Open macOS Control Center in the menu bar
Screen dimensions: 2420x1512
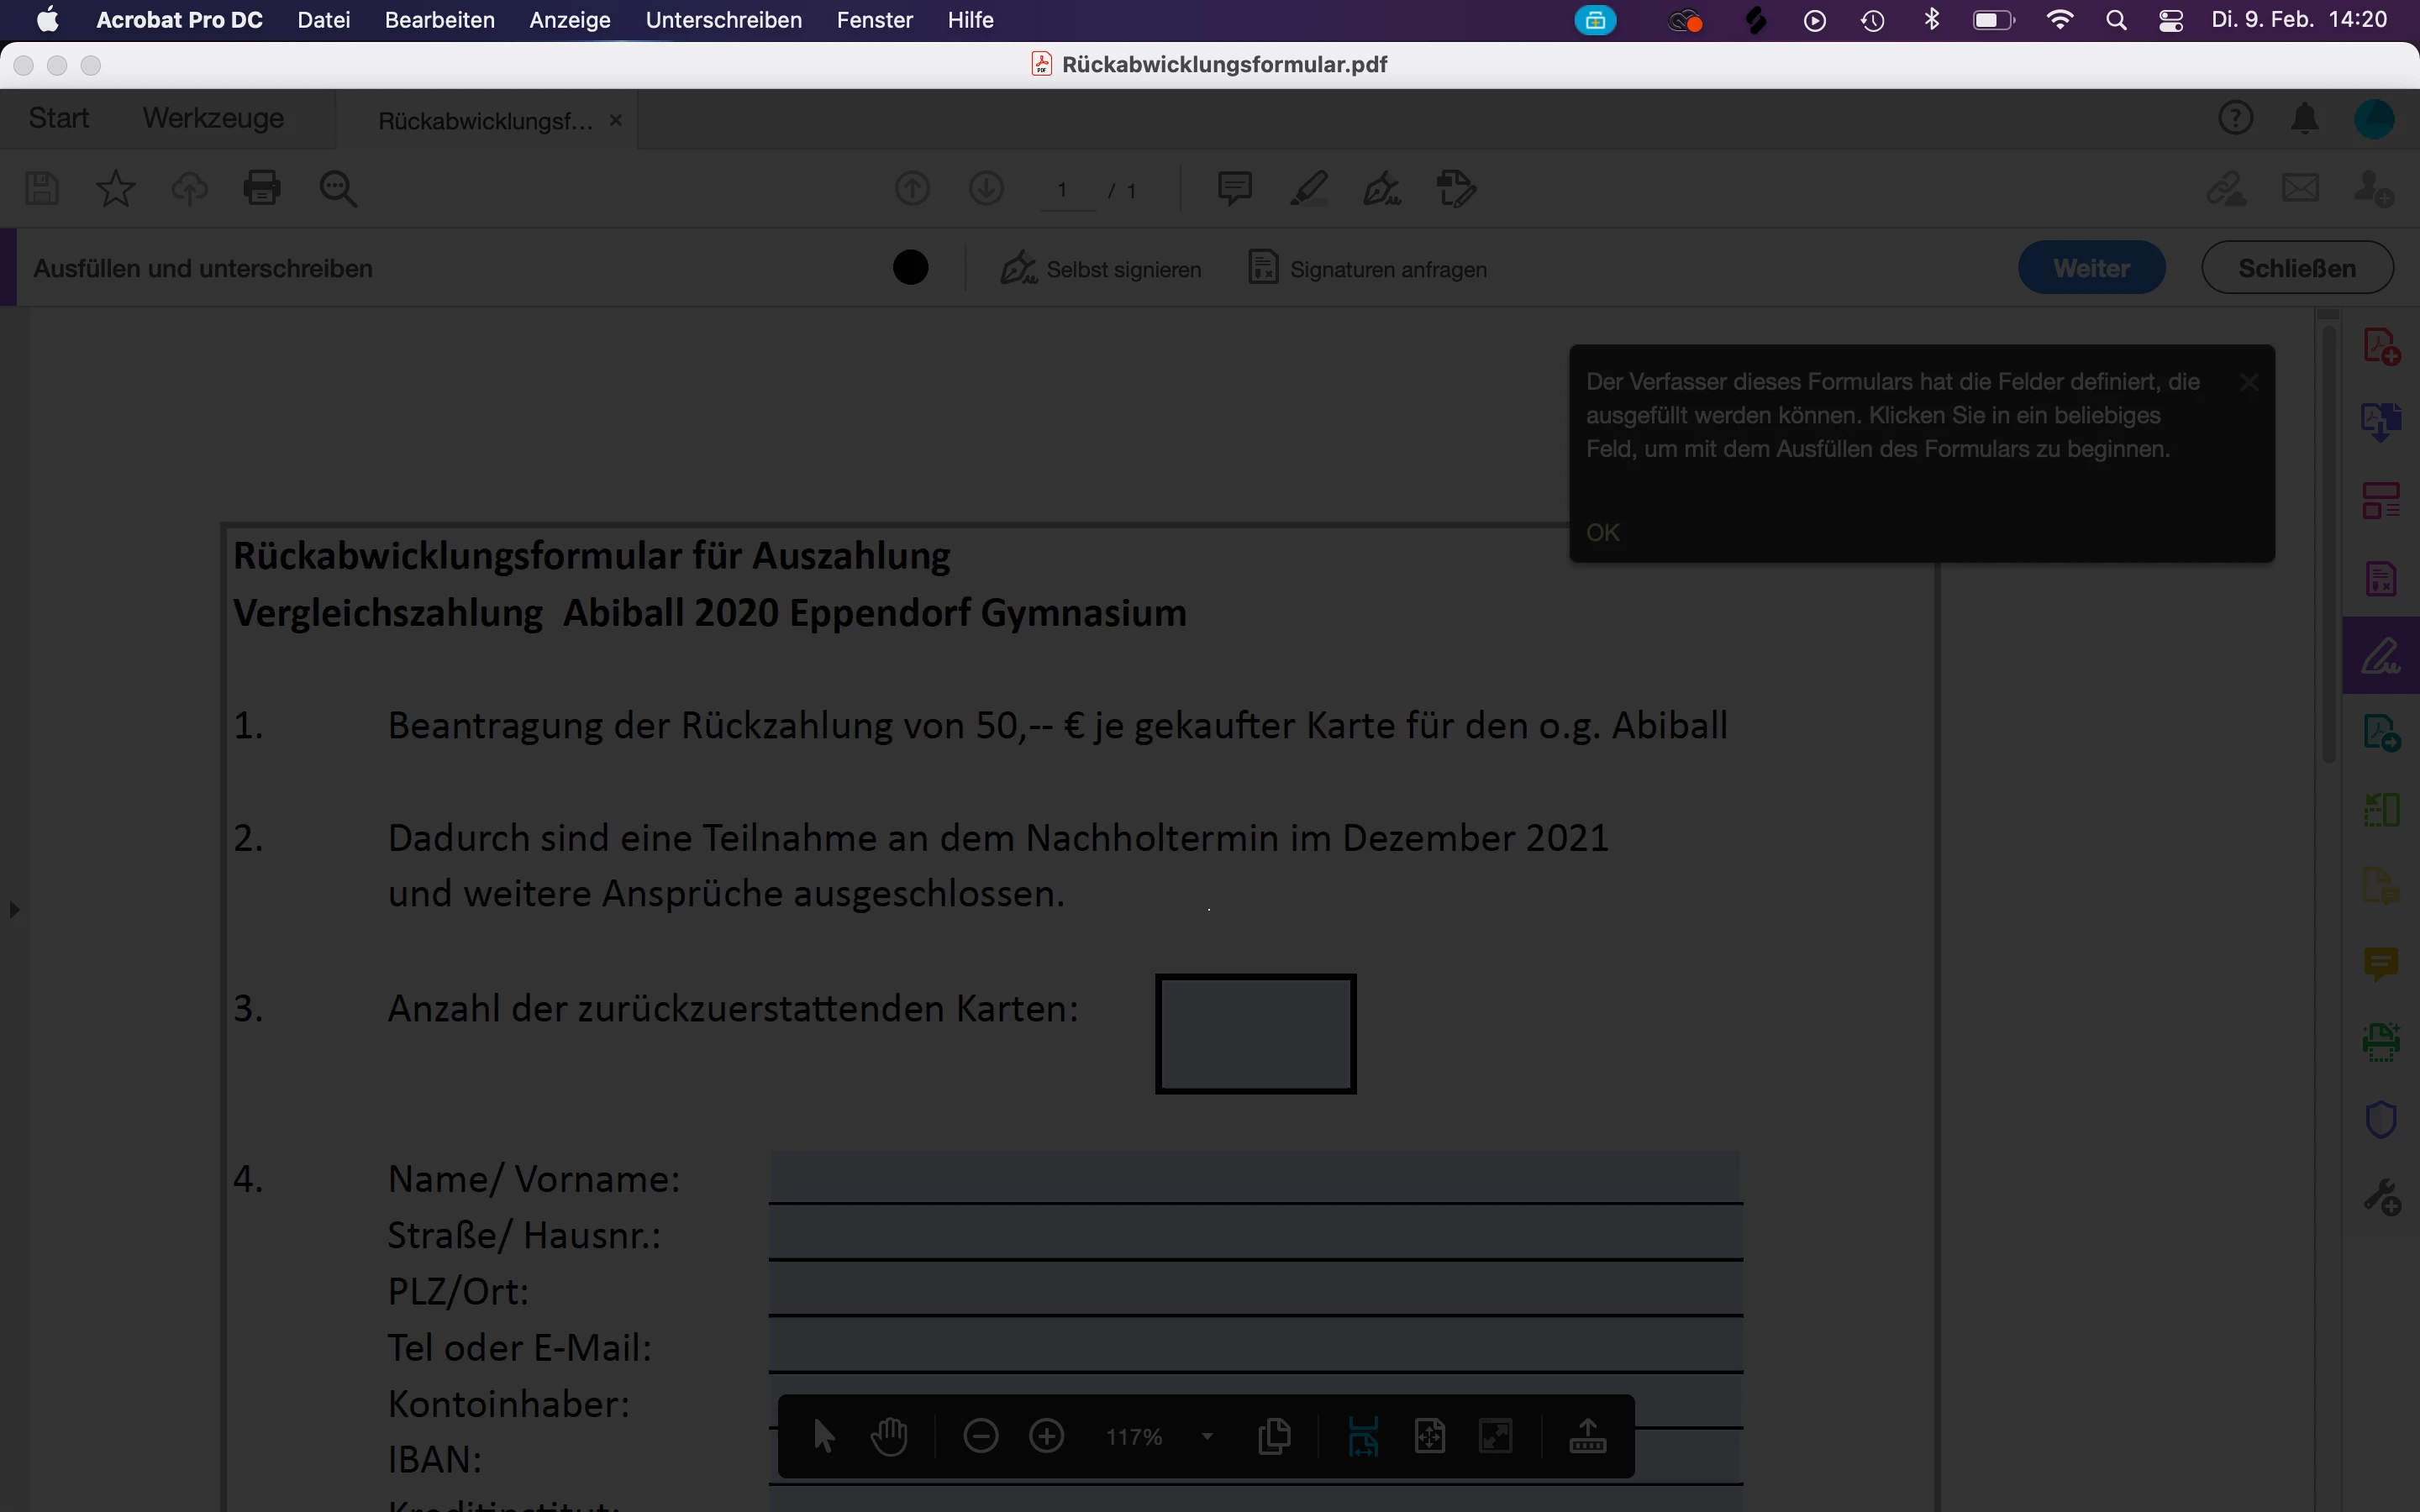[x=2171, y=20]
